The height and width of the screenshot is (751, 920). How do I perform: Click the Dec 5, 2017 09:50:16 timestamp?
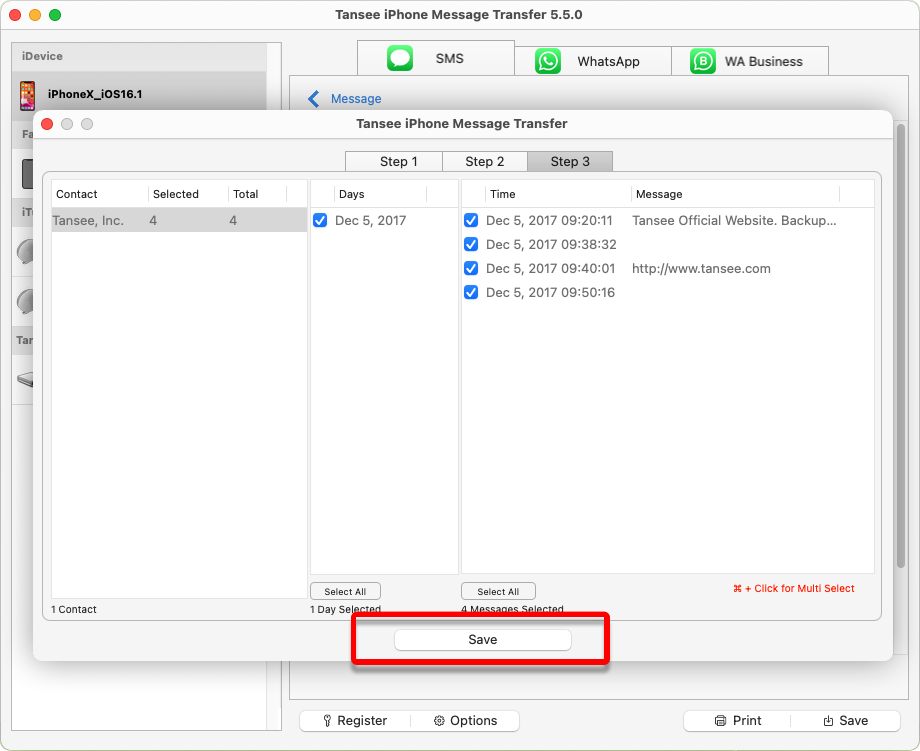click(550, 292)
